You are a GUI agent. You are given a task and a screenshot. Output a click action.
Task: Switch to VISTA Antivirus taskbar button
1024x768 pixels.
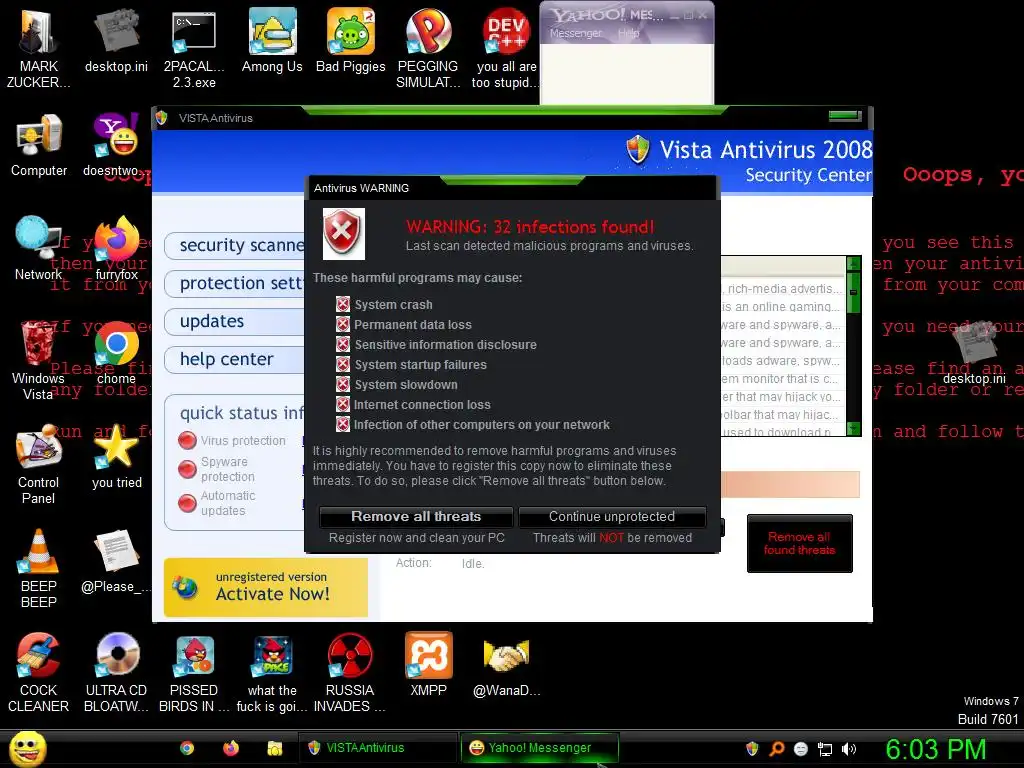(x=377, y=748)
